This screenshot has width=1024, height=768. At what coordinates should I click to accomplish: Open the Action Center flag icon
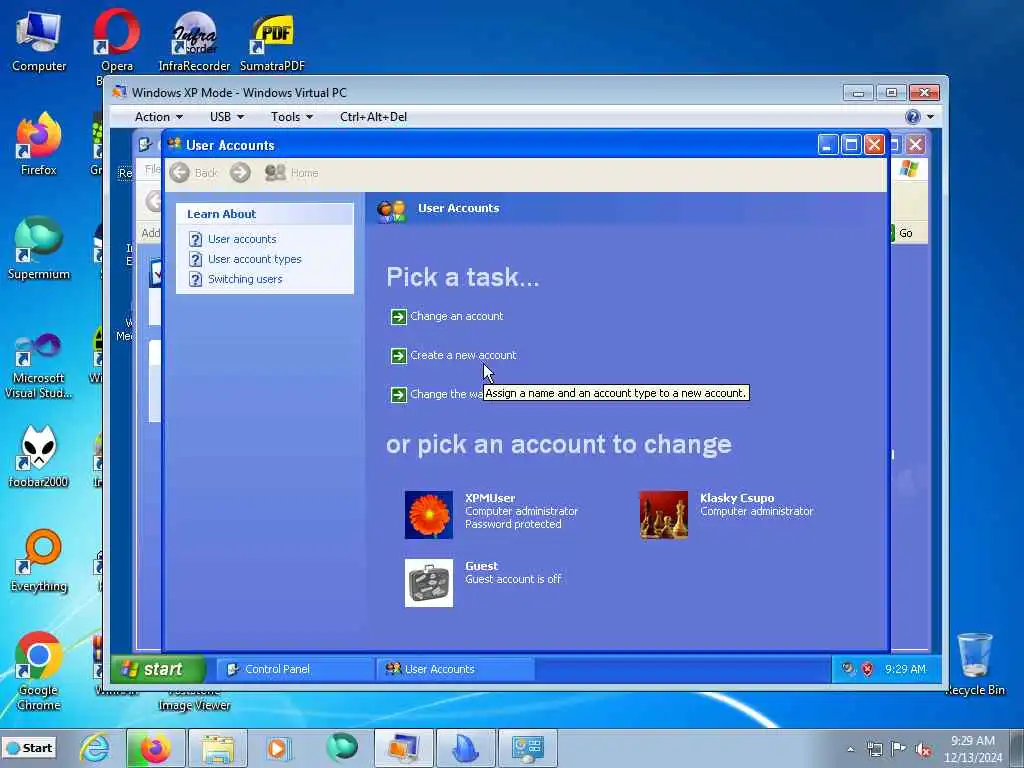pyautogui.click(x=899, y=749)
